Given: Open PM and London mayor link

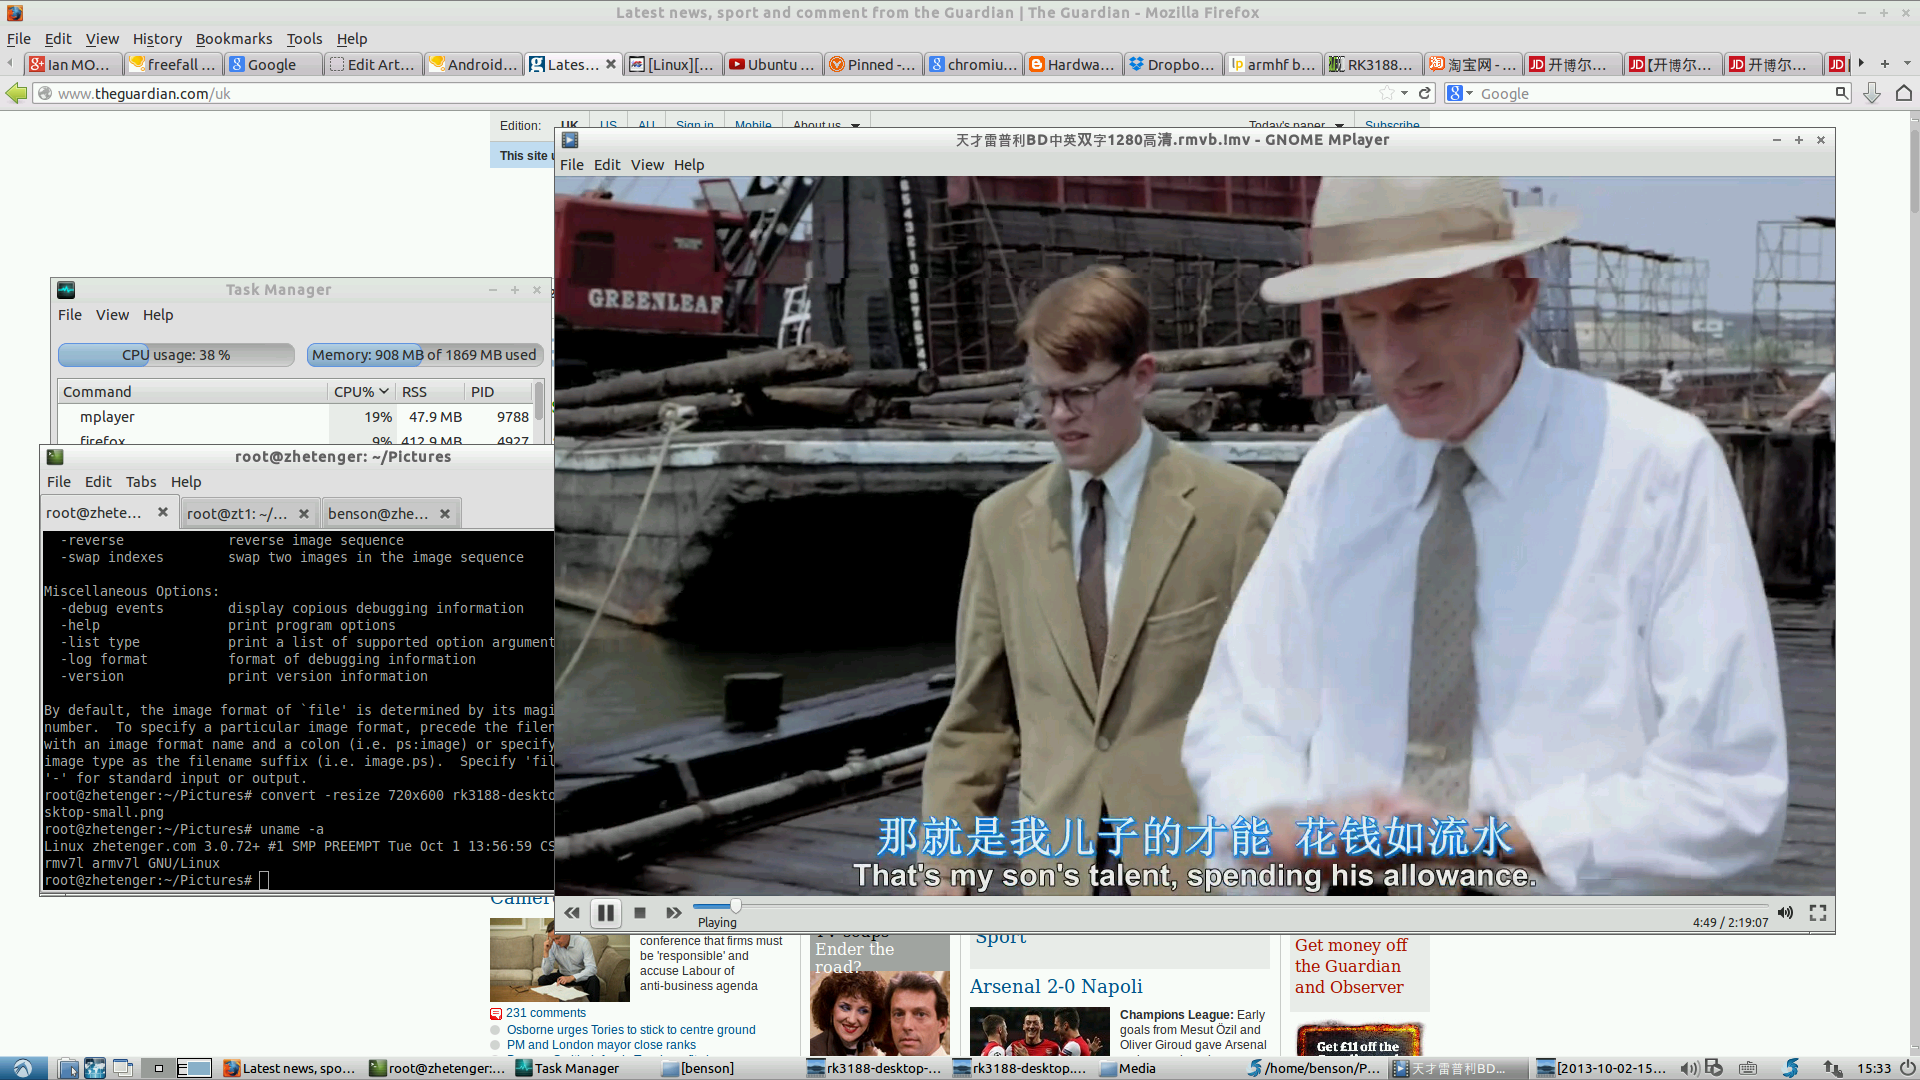Looking at the screenshot, I should pyautogui.click(x=601, y=1045).
